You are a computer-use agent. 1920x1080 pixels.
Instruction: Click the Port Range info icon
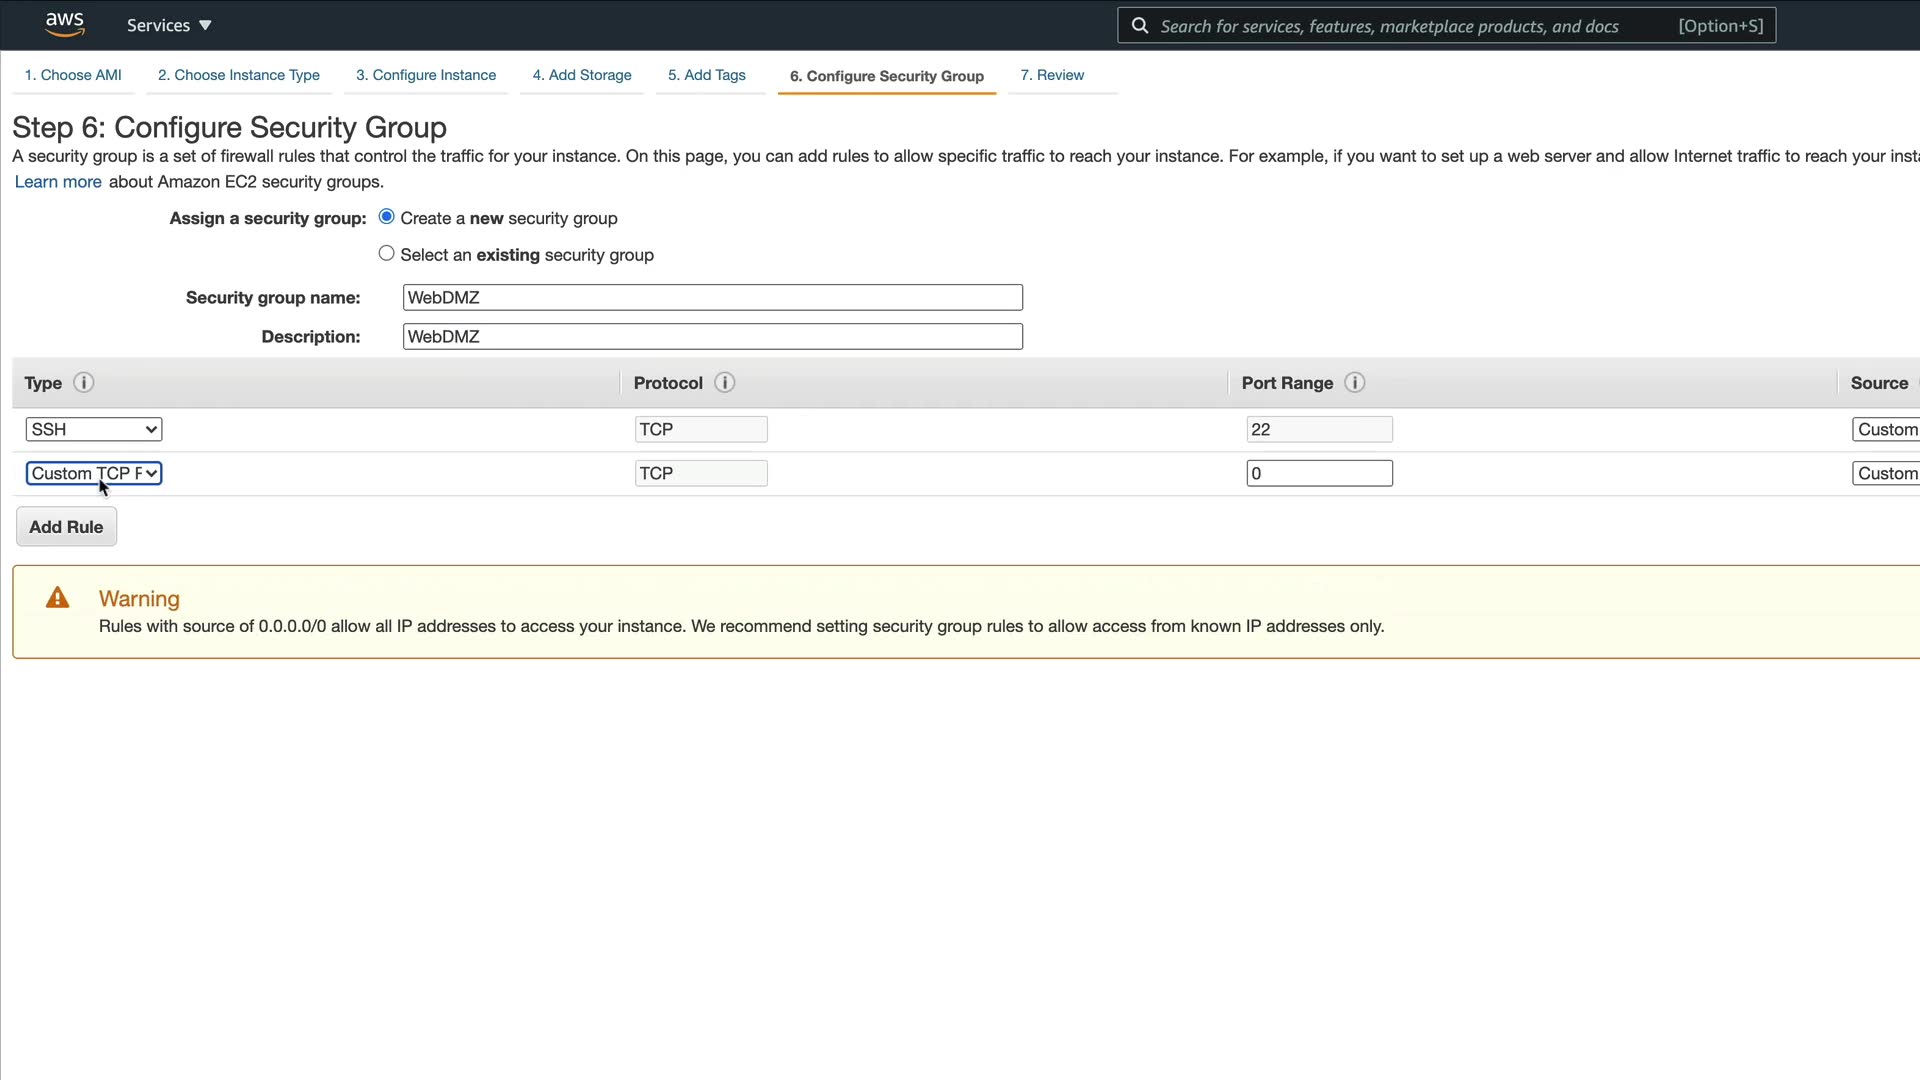pyautogui.click(x=1355, y=383)
